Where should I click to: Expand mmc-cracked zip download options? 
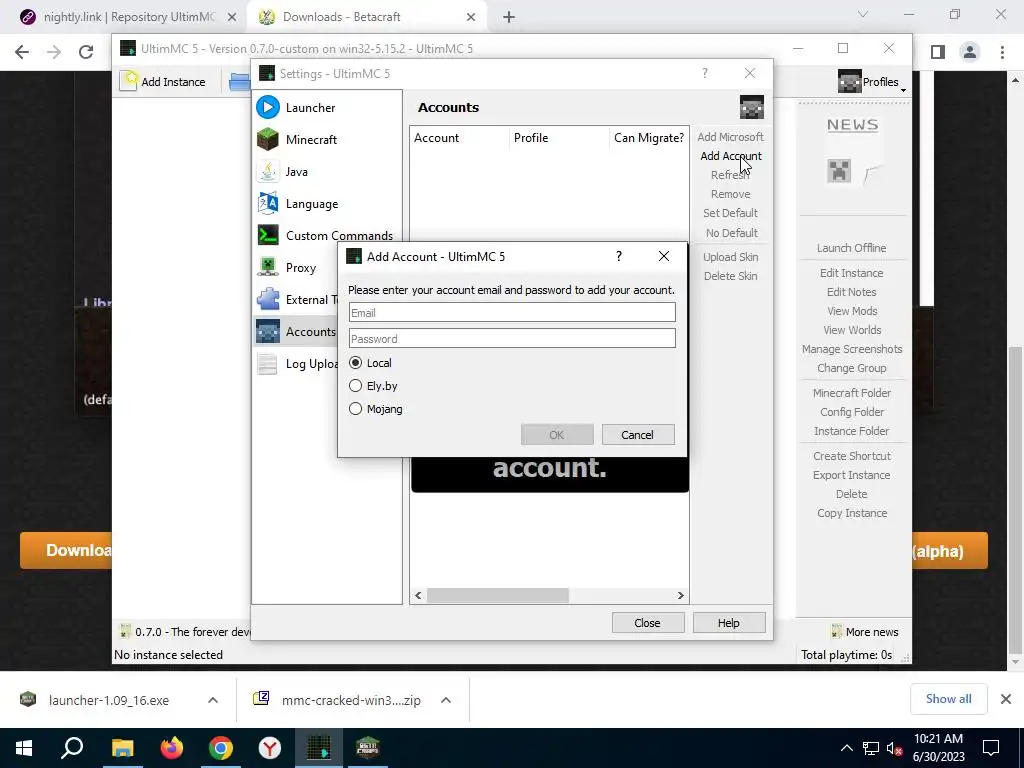[446, 700]
